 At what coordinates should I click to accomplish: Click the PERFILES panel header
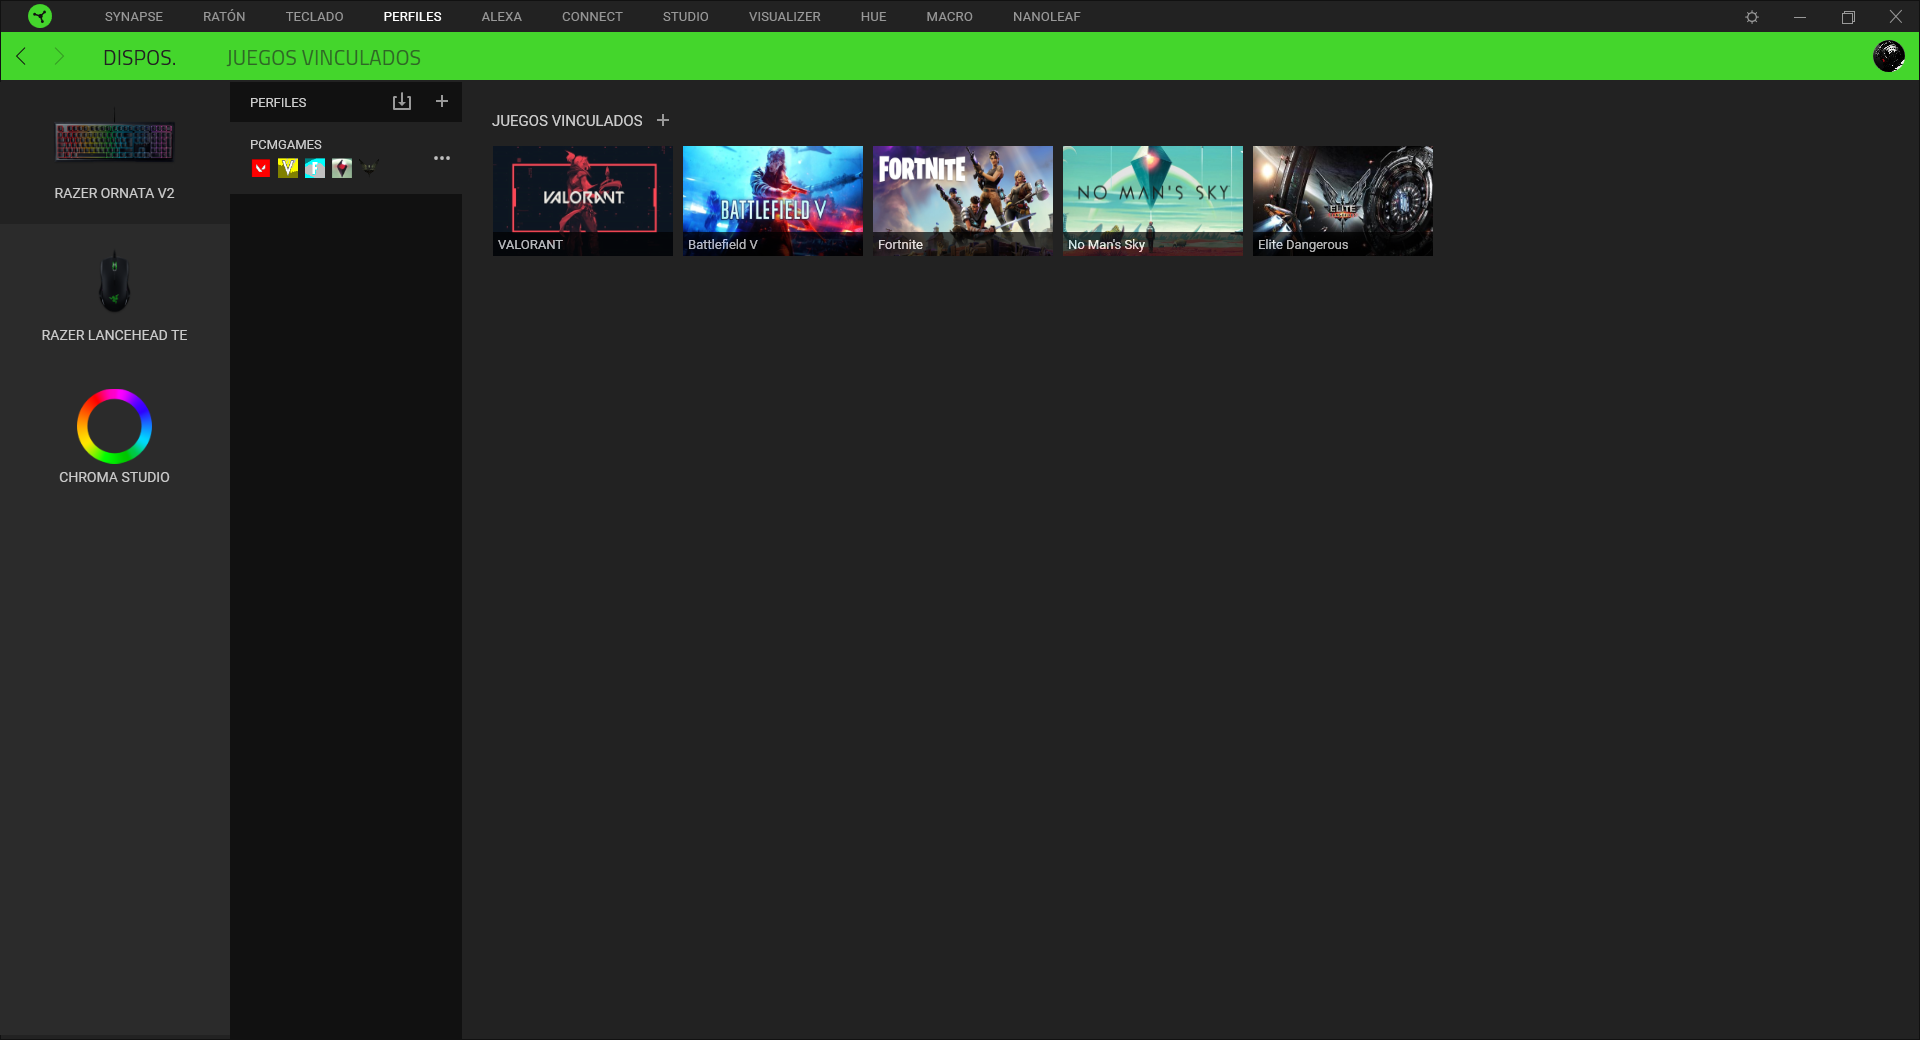pyautogui.click(x=278, y=103)
